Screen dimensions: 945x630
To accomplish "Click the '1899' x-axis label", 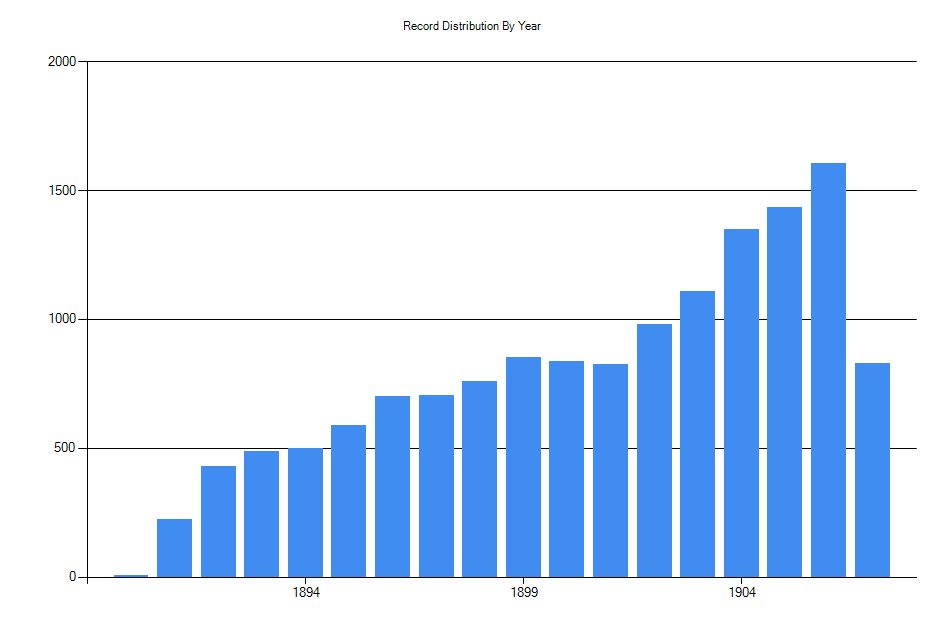I will click(x=524, y=593).
